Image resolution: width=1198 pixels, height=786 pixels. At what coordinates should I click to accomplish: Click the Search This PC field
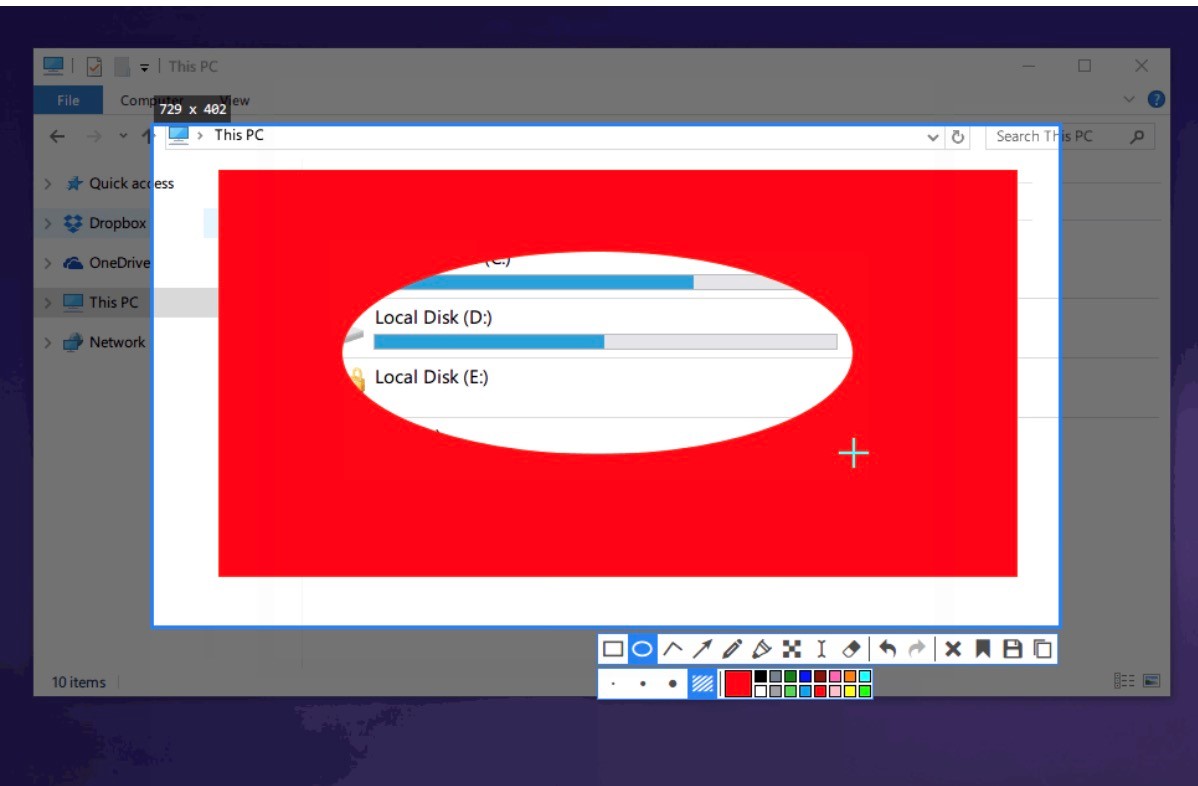pyautogui.click(x=1070, y=137)
